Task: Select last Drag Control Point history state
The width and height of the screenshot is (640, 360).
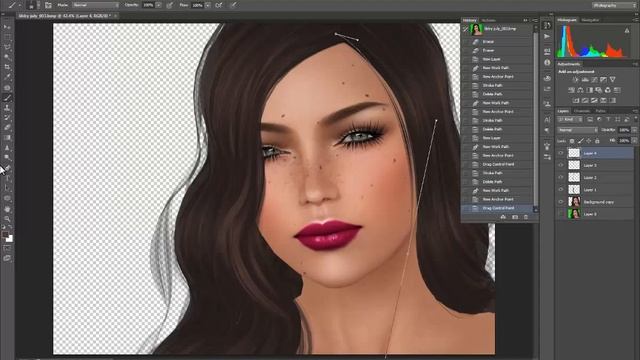Action: tap(497, 208)
